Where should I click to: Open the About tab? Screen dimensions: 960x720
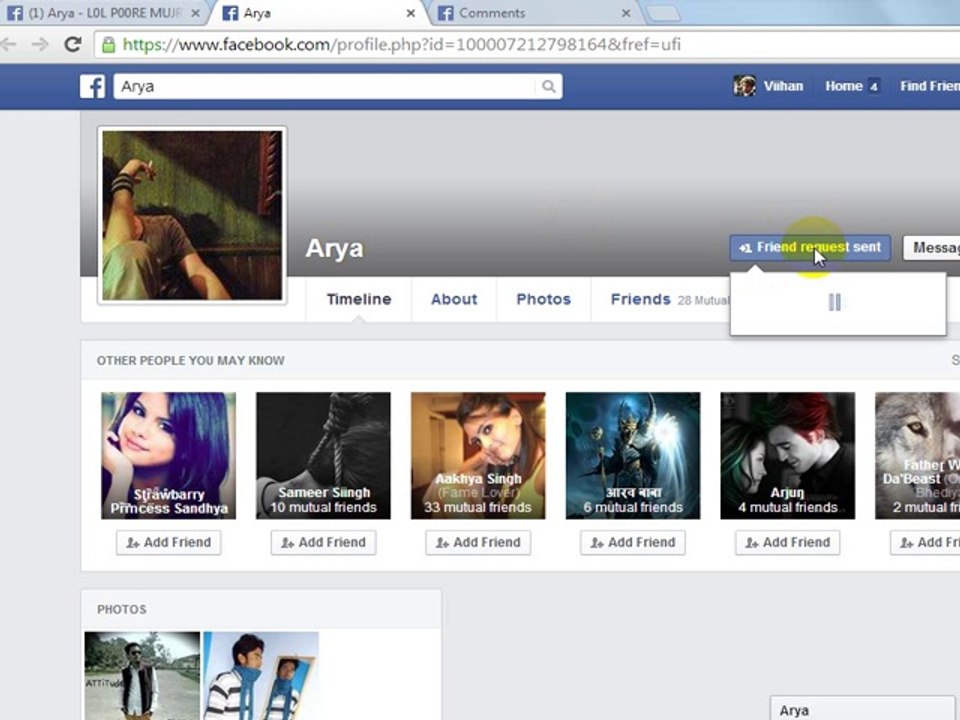click(x=454, y=299)
